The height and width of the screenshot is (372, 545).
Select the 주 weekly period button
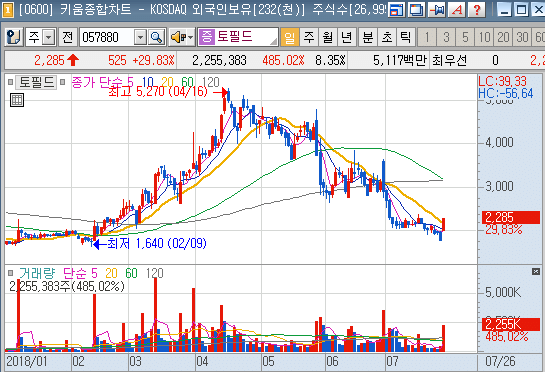309,37
